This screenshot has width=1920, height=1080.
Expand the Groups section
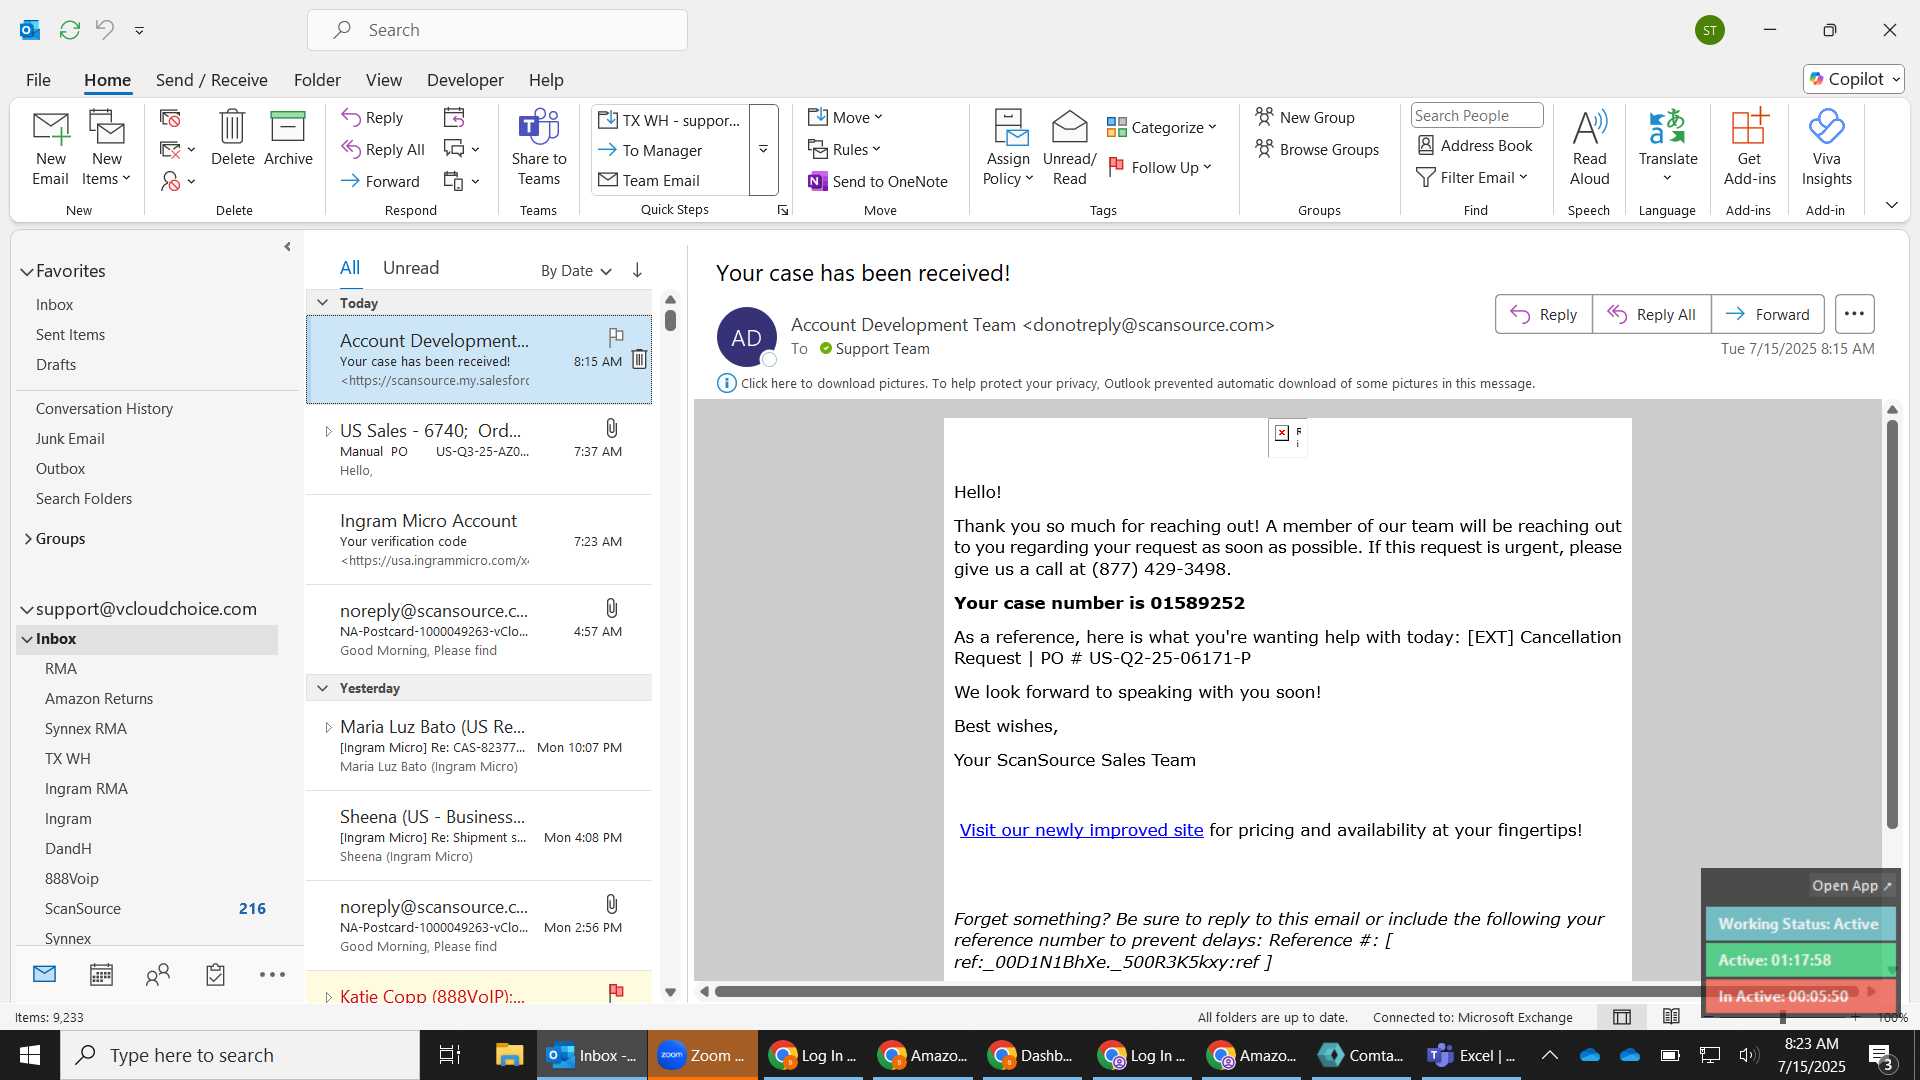[x=27, y=539]
